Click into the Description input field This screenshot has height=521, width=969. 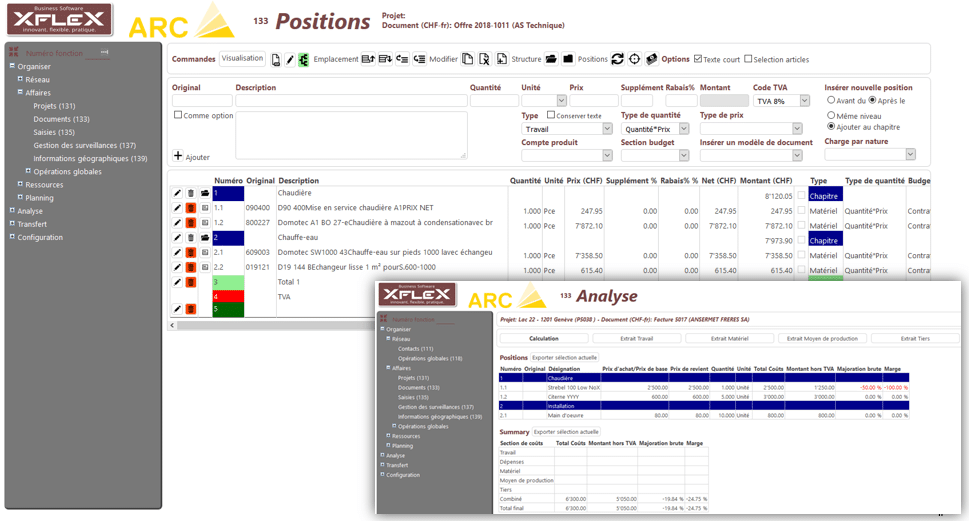[350, 101]
